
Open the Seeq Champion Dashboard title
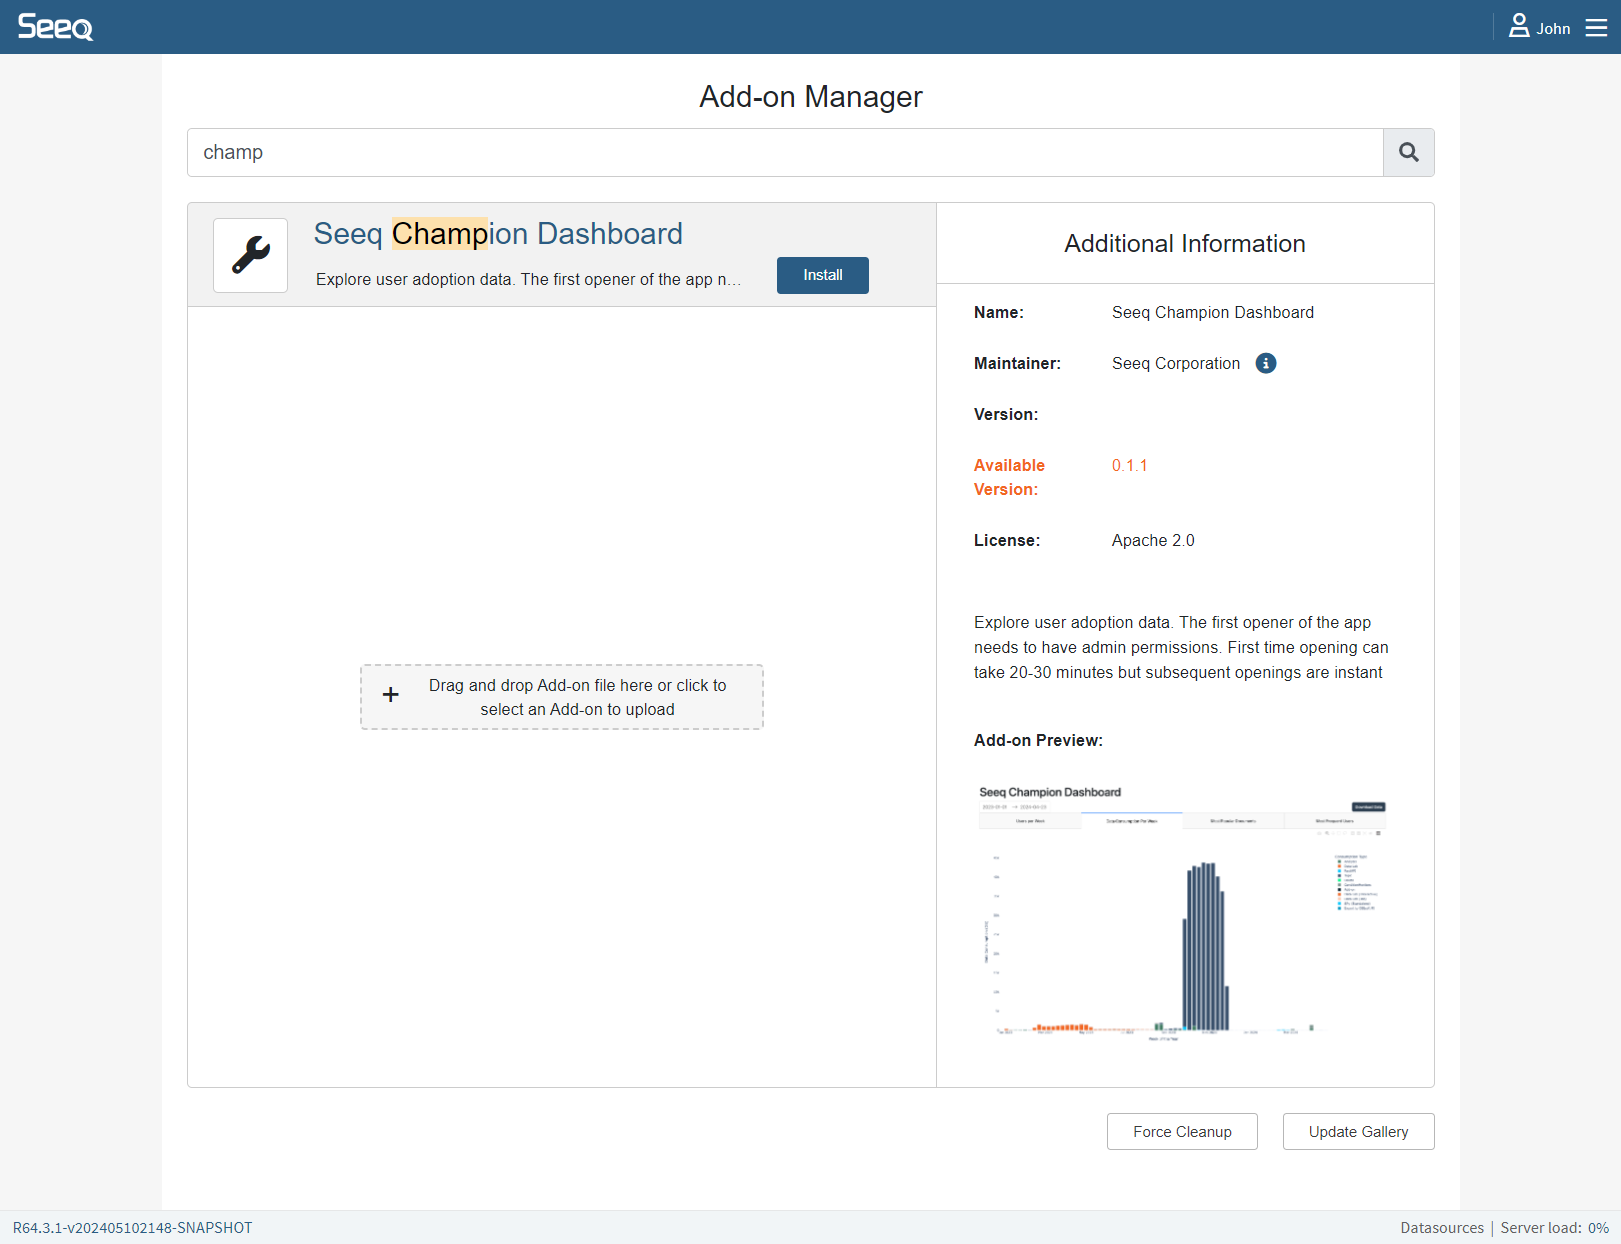pos(498,234)
